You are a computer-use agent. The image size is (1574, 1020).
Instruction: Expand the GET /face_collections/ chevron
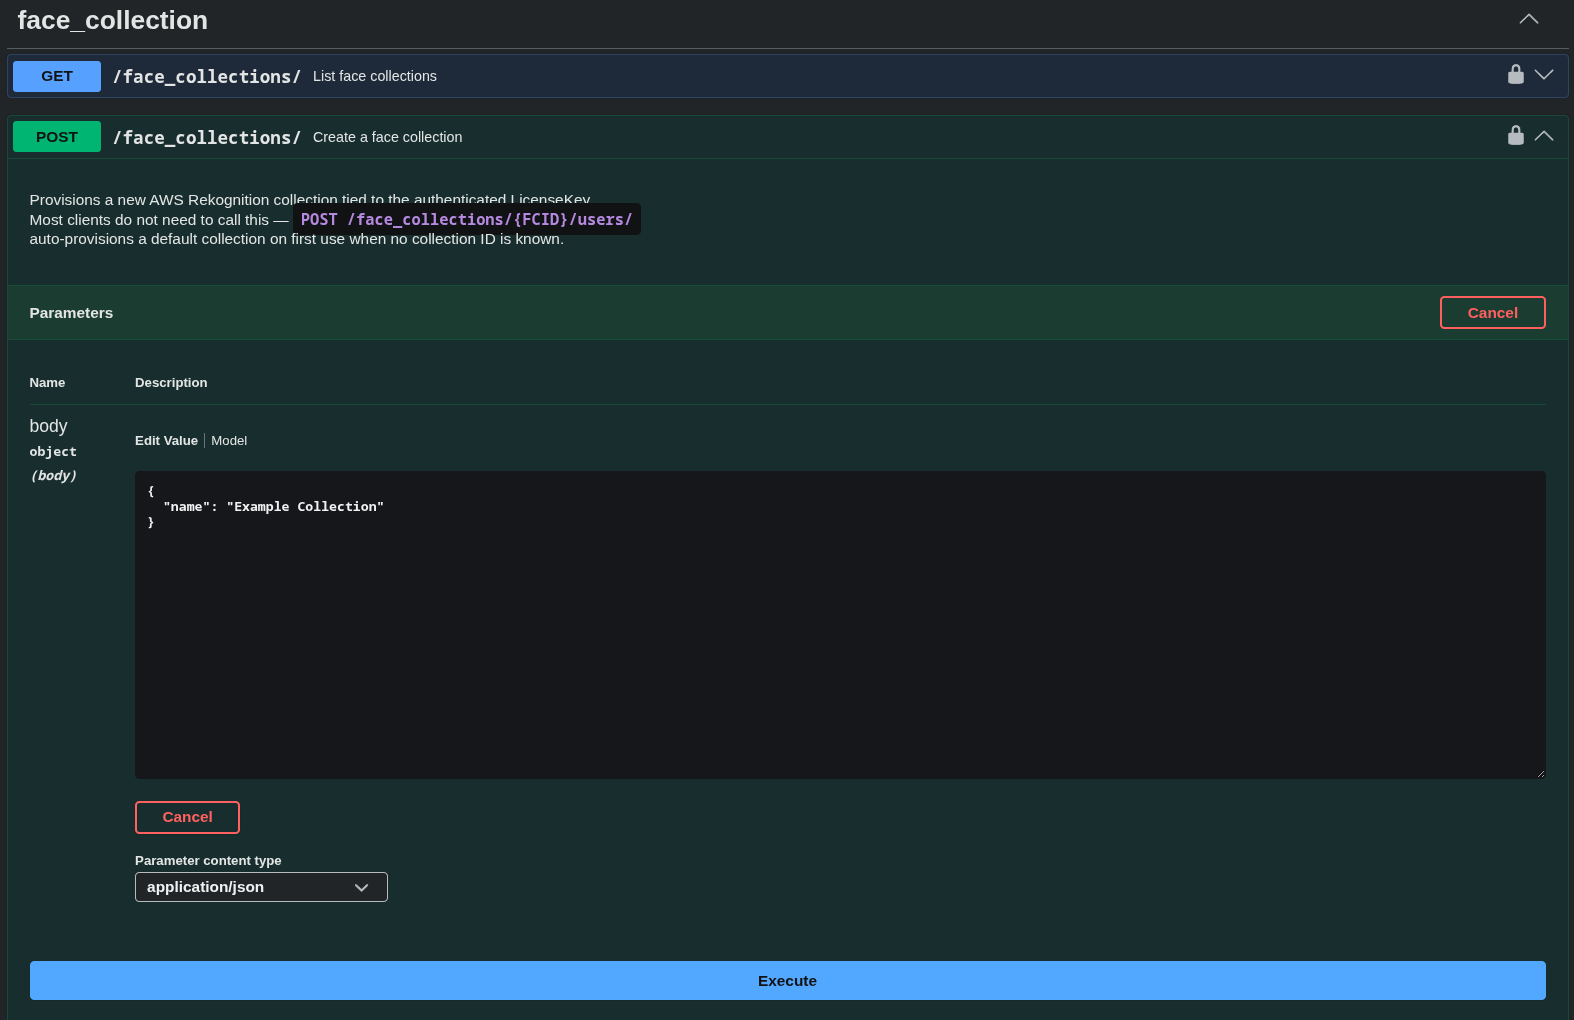coord(1544,75)
